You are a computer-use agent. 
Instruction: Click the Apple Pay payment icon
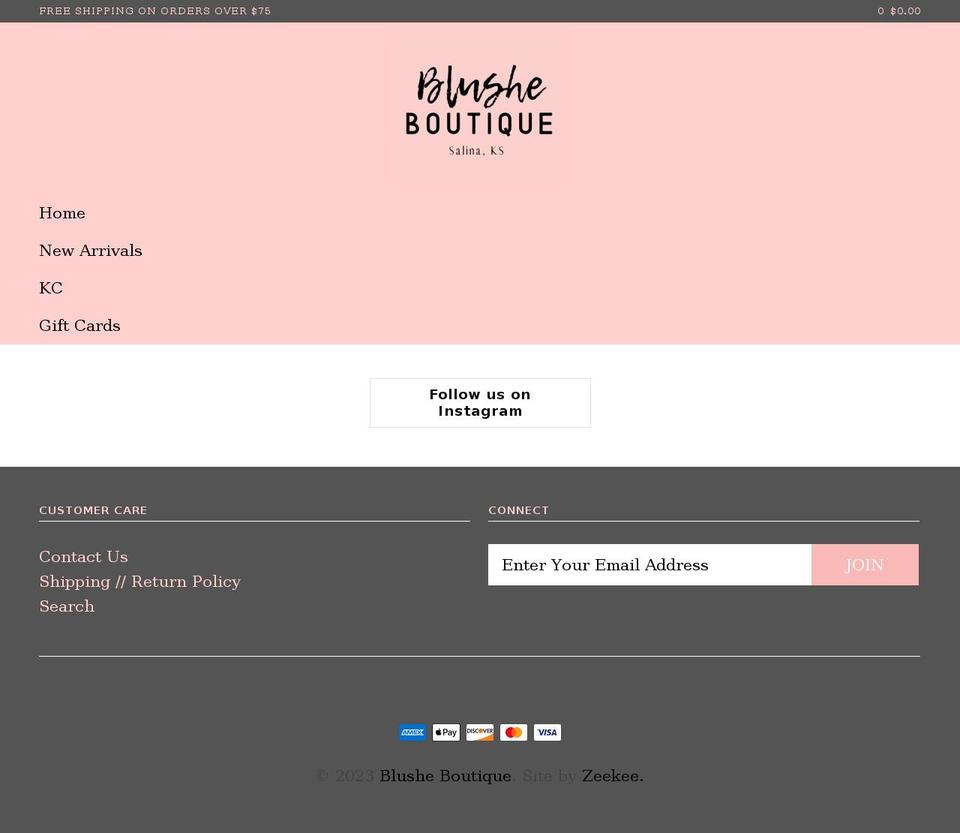click(x=446, y=732)
